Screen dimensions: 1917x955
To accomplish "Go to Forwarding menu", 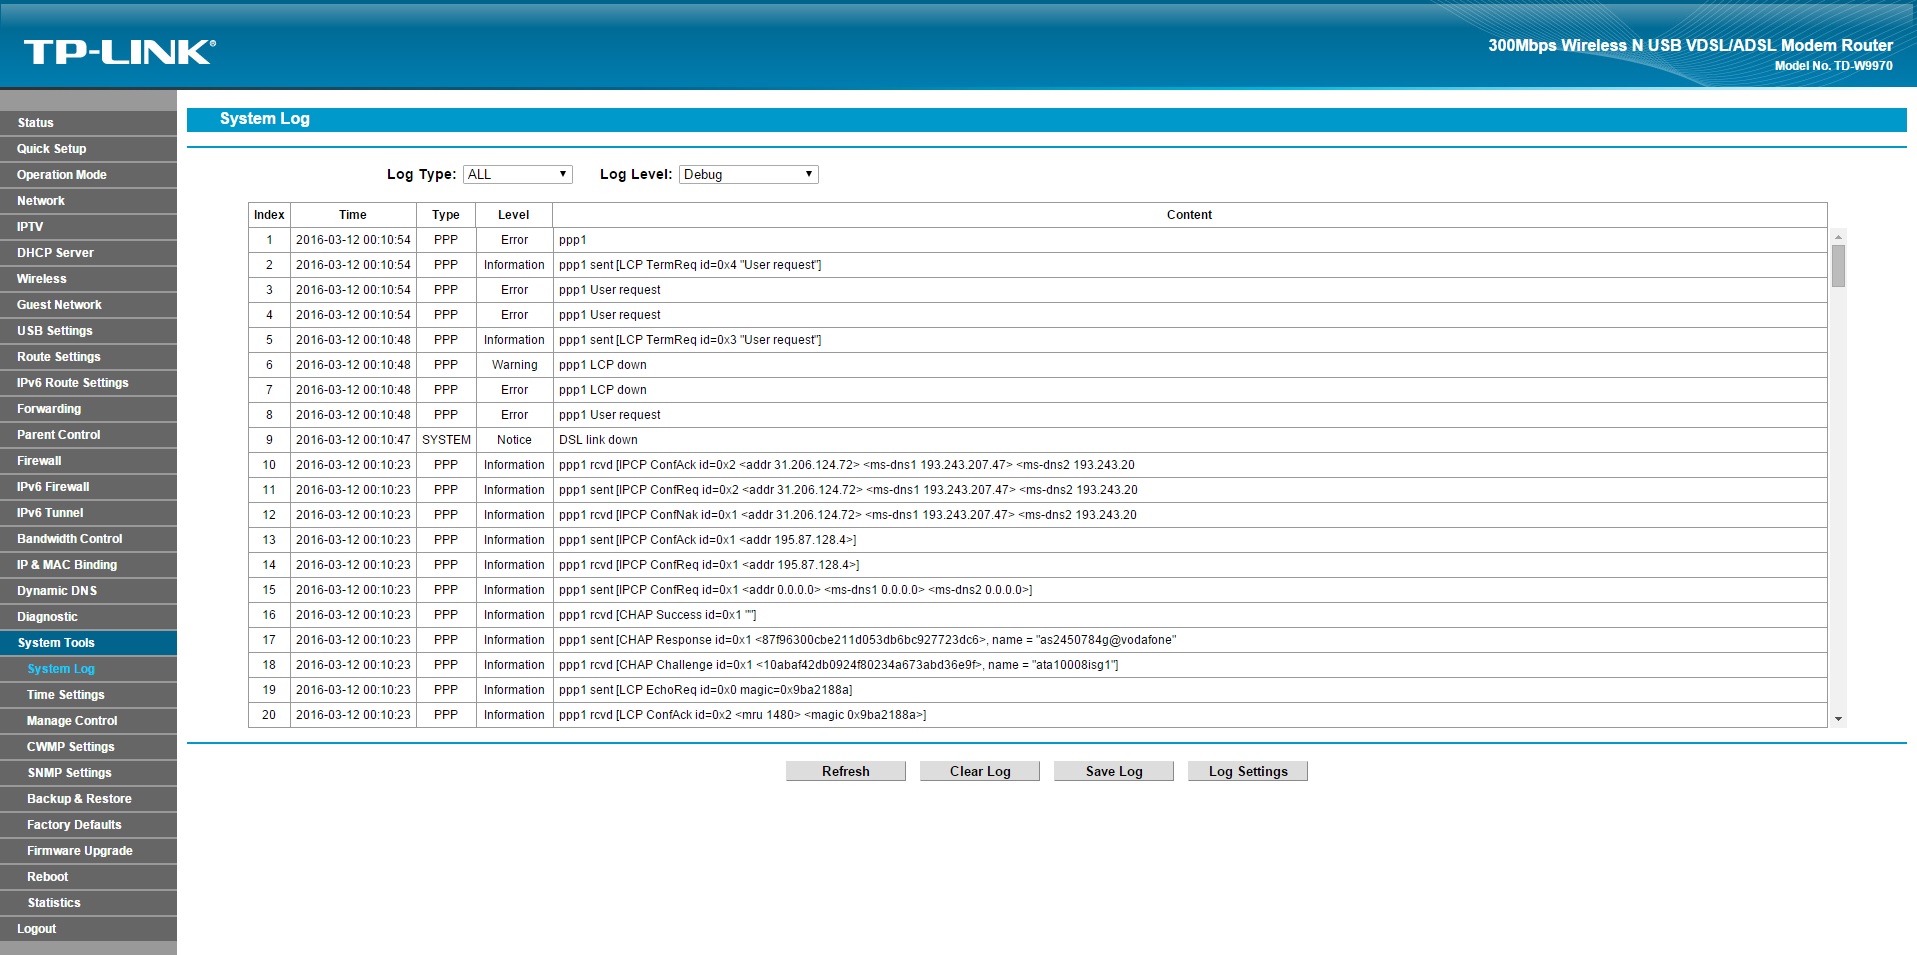I will [88, 409].
